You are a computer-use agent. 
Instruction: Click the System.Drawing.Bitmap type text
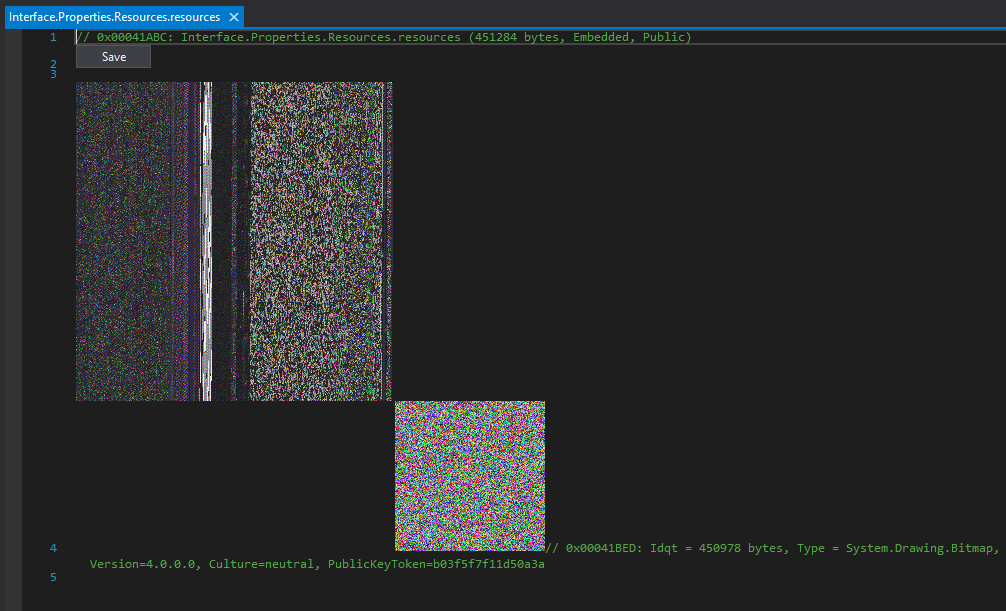pyautogui.click(x=920, y=548)
